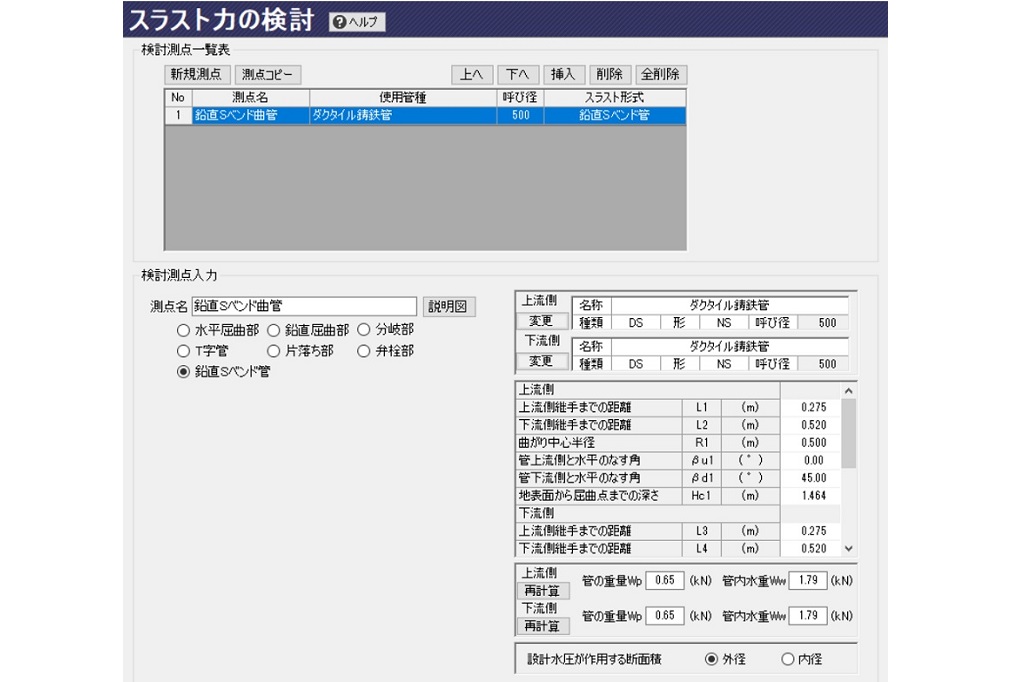
Task: Click the No column header
Action: 178,98
